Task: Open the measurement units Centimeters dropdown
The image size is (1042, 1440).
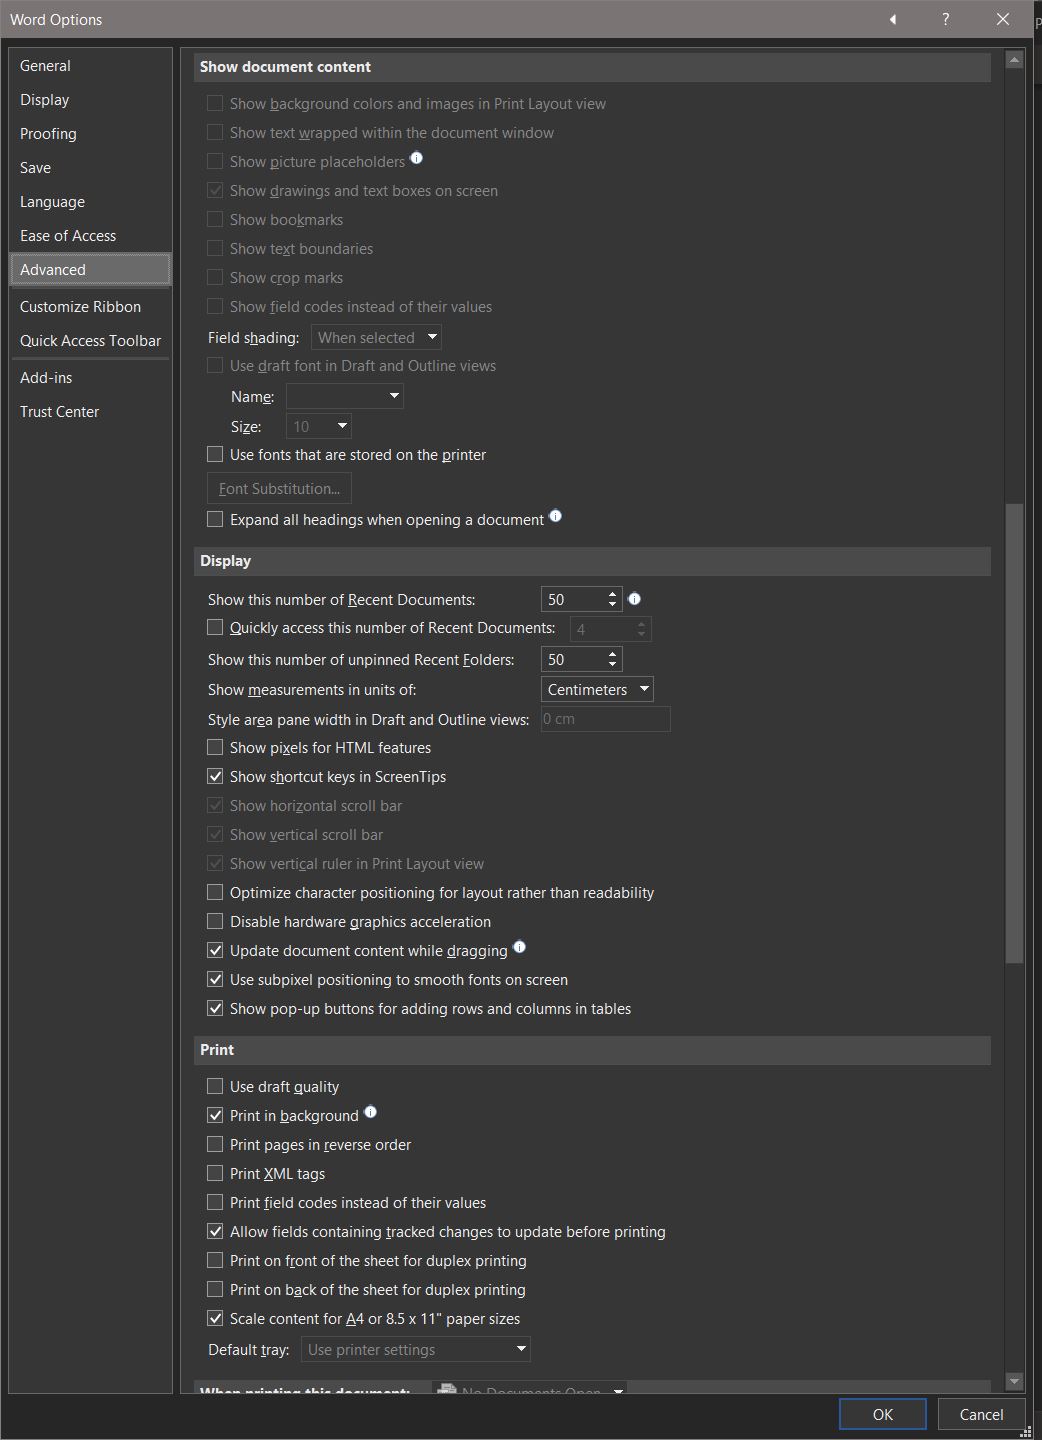Action: coord(597,689)
